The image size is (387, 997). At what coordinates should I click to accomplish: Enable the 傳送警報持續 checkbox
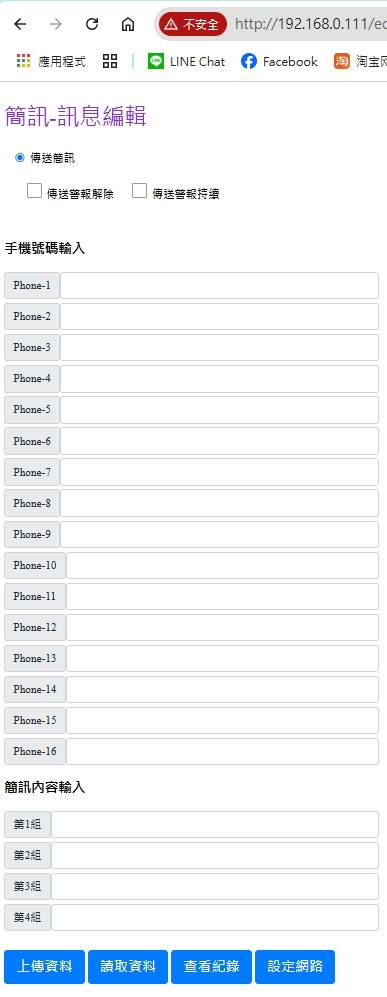(x=139, y=191)
